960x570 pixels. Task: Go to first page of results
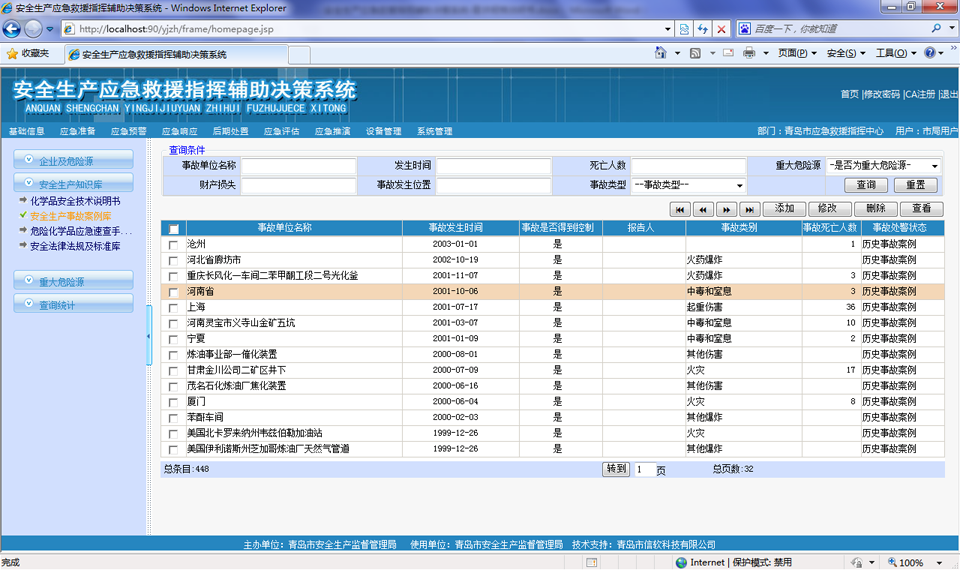(x=680, y=209)
